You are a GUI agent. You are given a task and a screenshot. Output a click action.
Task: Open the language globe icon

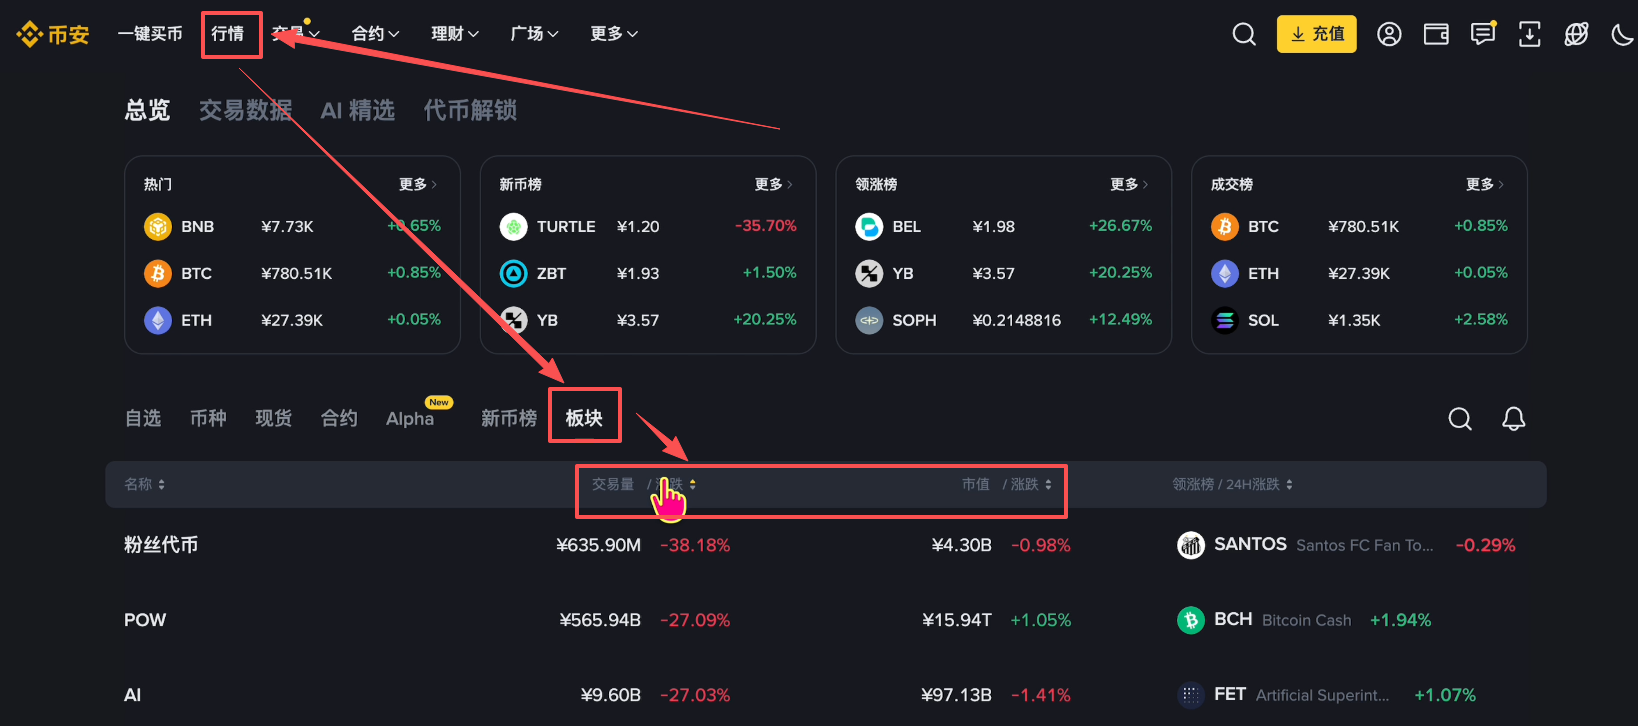[1576, 34]
